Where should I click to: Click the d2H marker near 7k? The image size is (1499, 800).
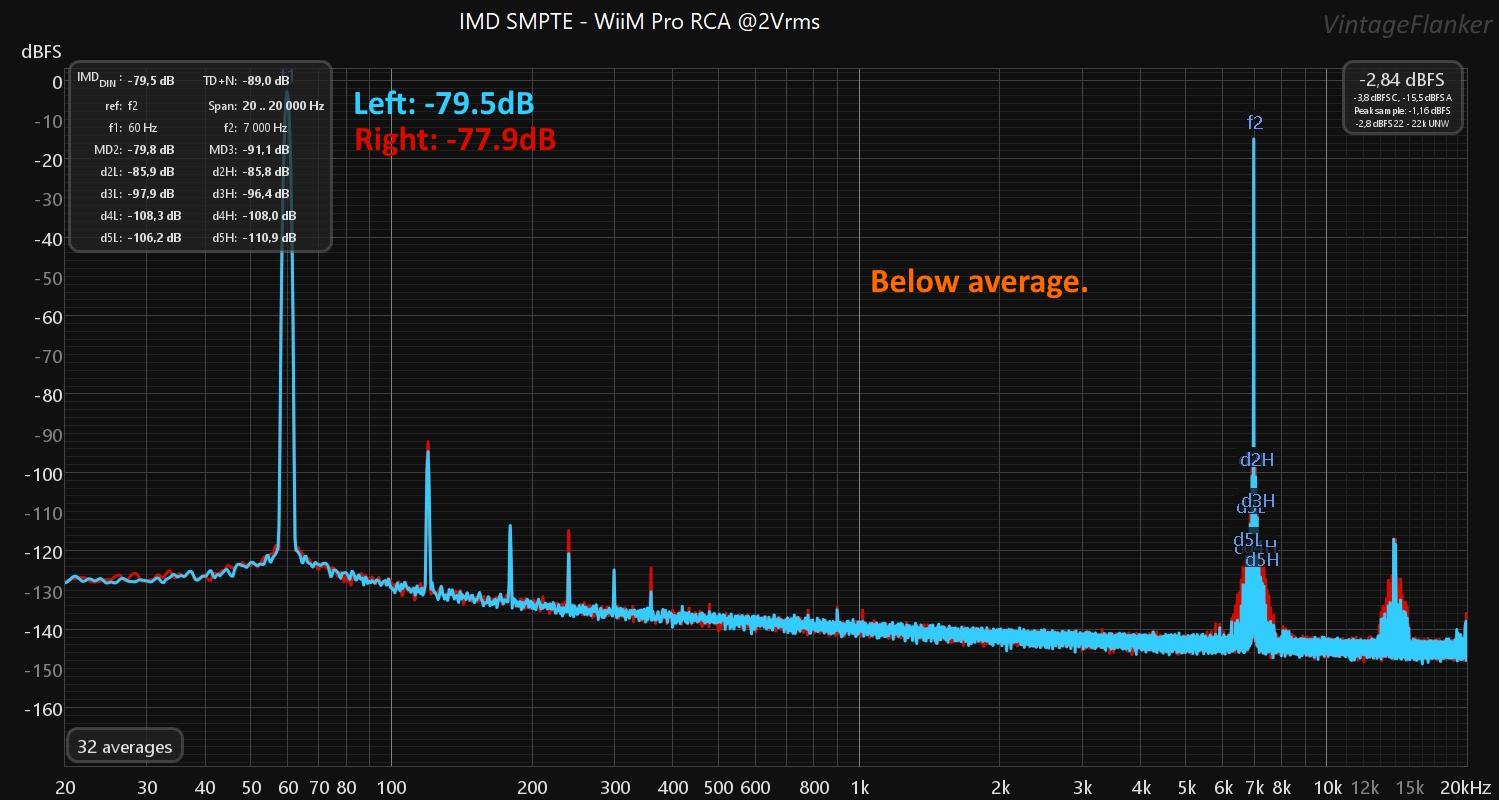(1257, 460)
